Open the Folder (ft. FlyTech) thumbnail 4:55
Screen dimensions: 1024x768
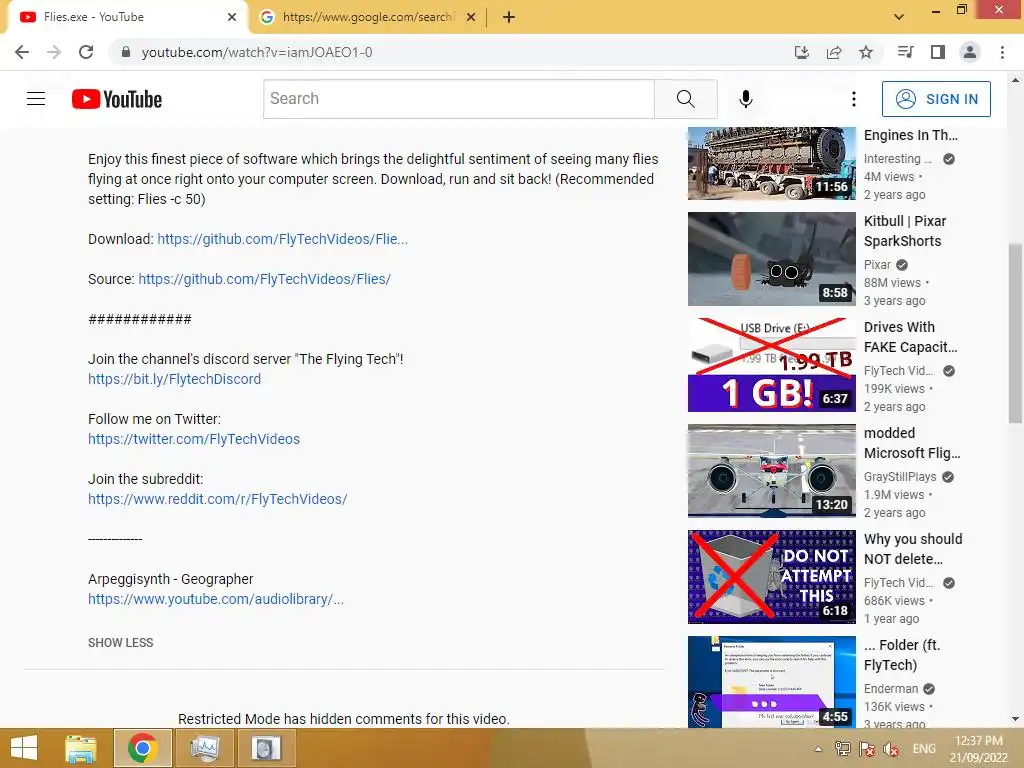point(771,682)
